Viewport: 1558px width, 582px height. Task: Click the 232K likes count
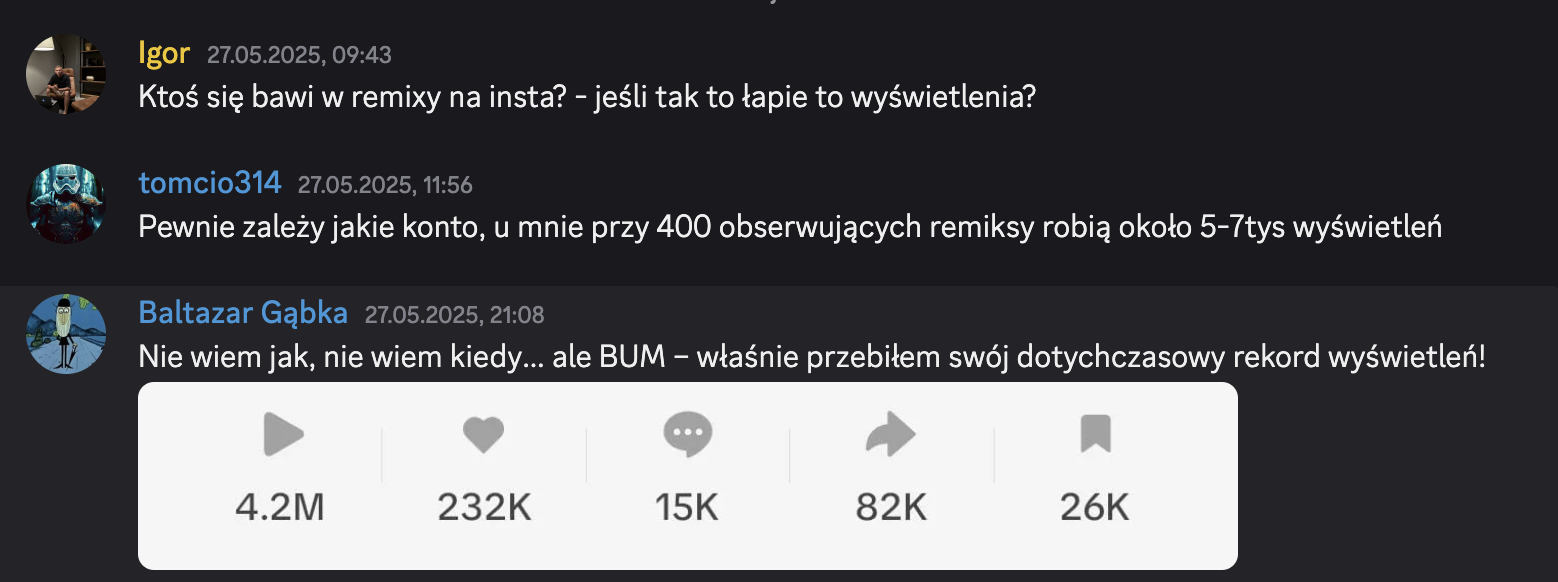[484, 508]
